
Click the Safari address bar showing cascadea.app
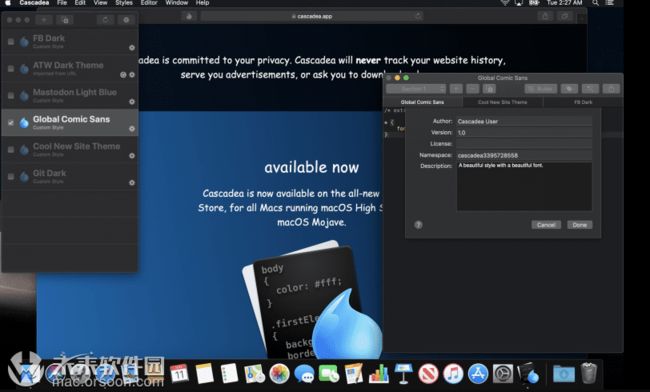[311, 16]
